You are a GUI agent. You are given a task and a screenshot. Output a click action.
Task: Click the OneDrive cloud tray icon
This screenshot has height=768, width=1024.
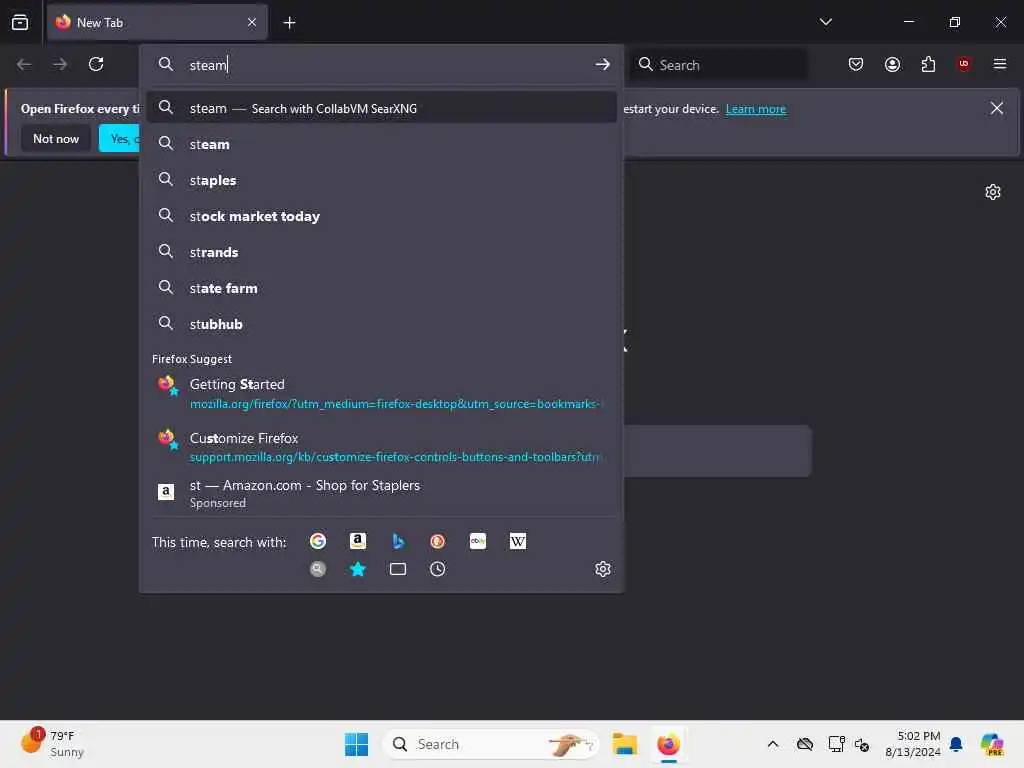point(805,744)
